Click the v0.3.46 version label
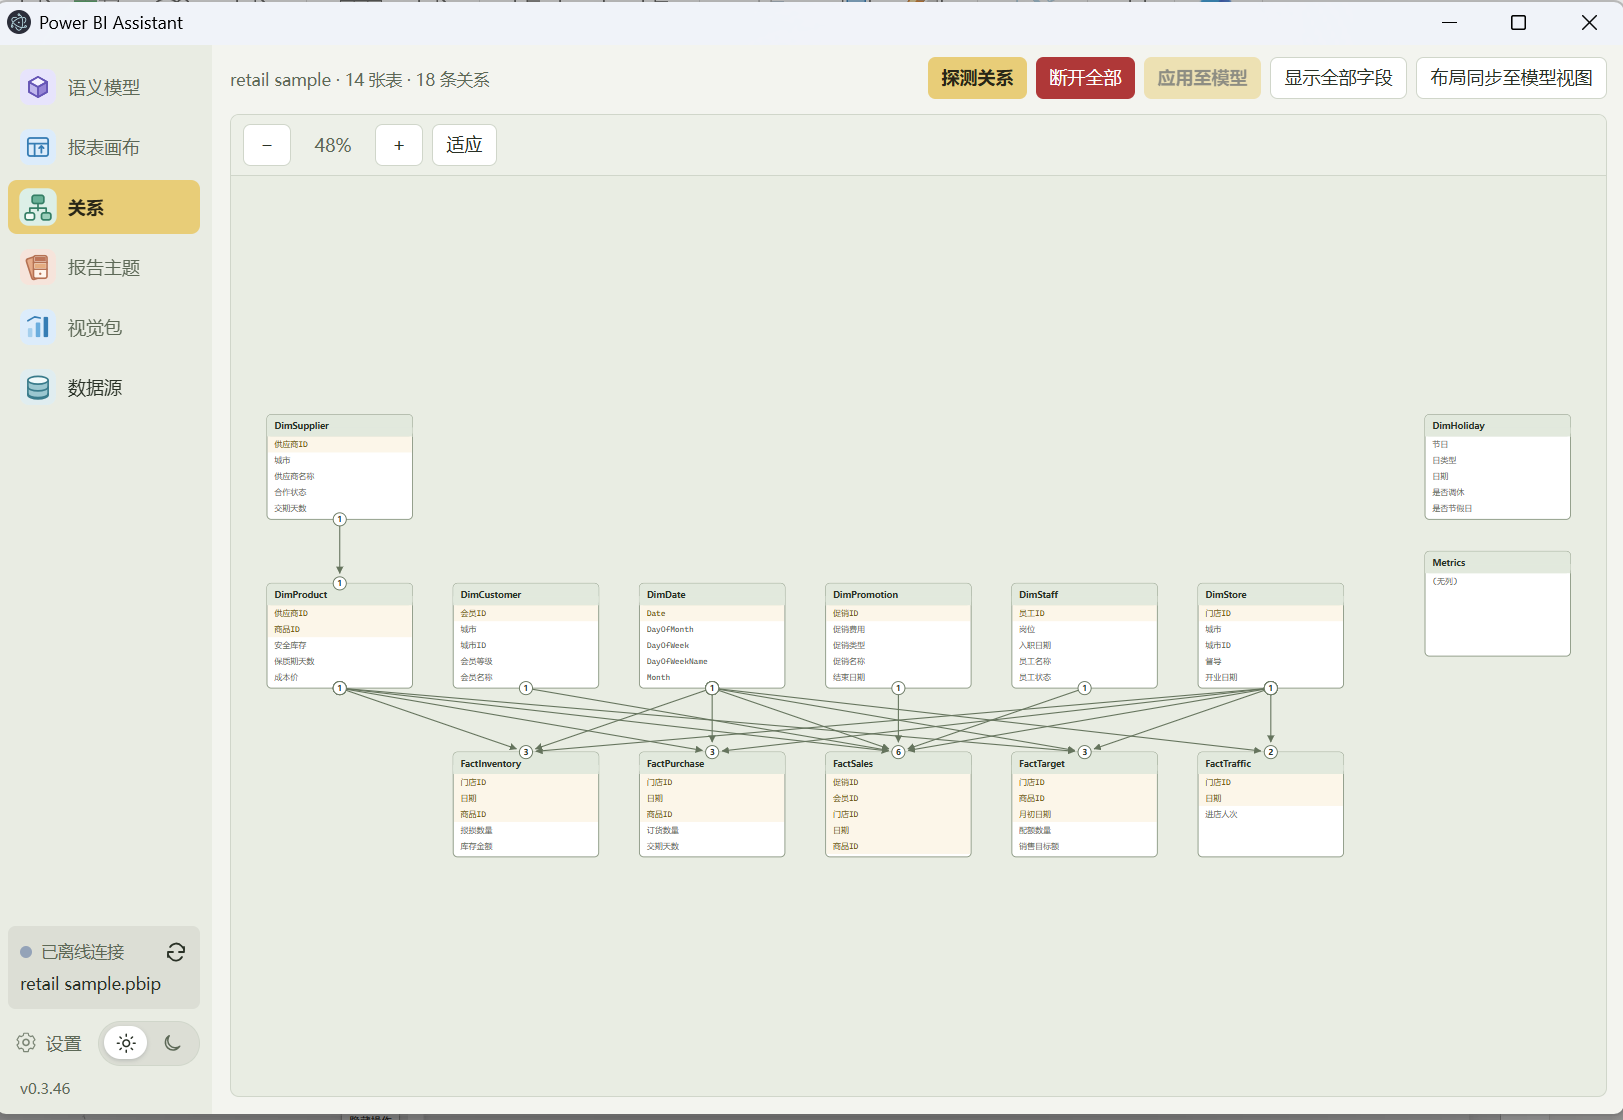This screenshot has height=1120, width=1623. coord(45,1089)
